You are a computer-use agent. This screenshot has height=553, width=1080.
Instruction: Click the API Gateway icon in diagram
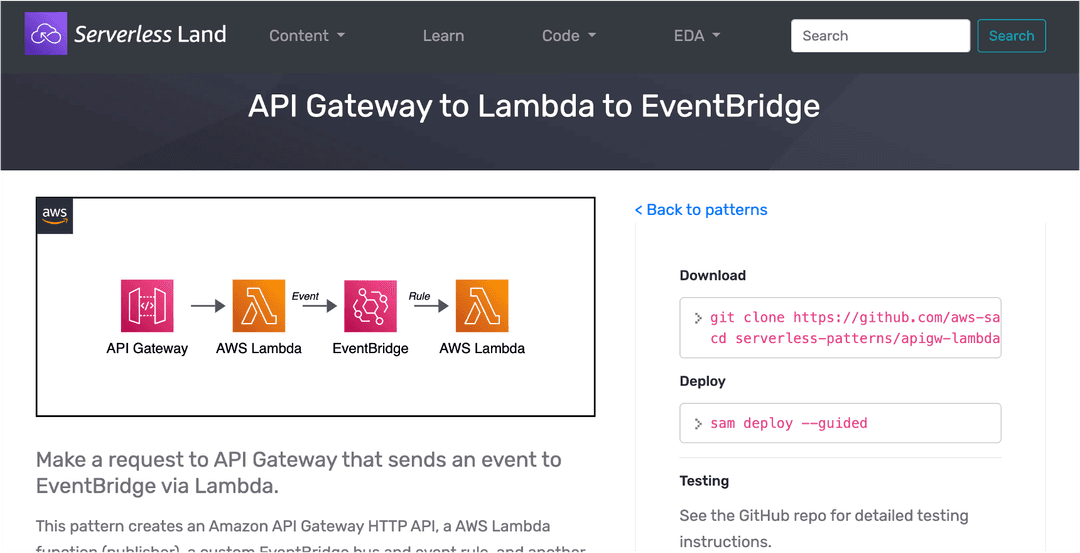(147, 306)
